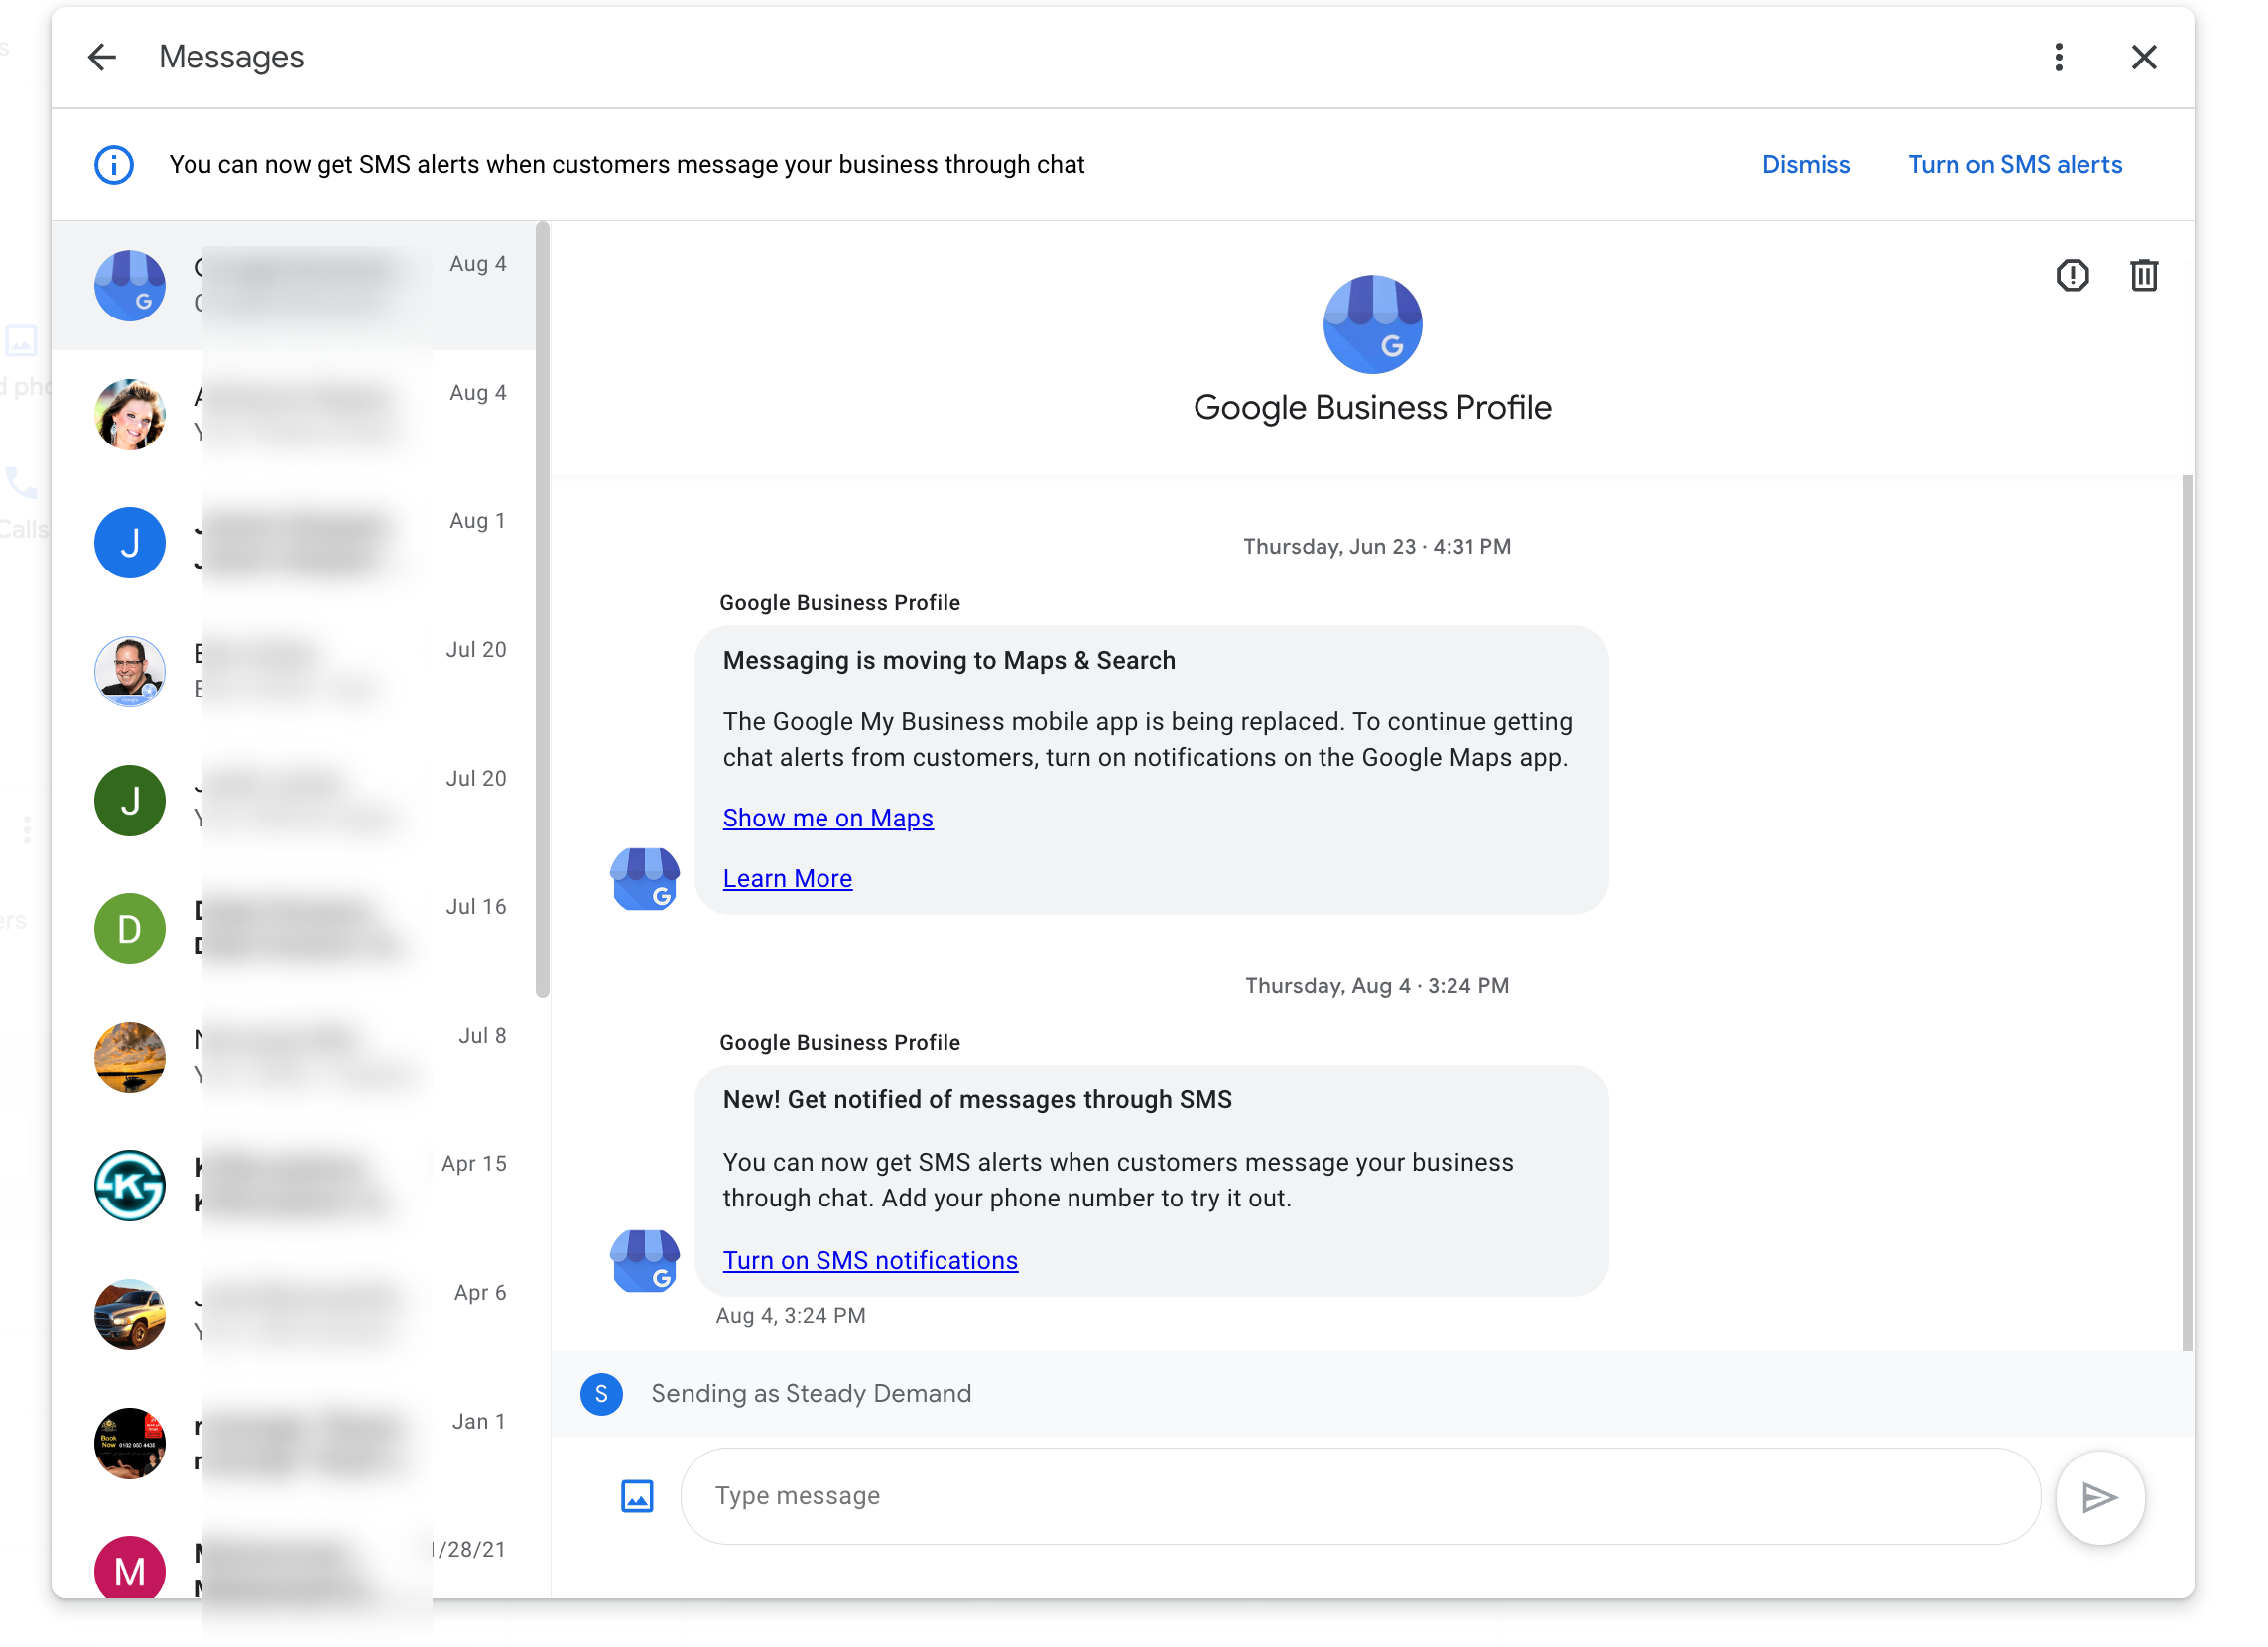The width and height of the screenshot is (2268, 1647).
Task: Click the report spam icon
Action: [x=2072, y=275]
